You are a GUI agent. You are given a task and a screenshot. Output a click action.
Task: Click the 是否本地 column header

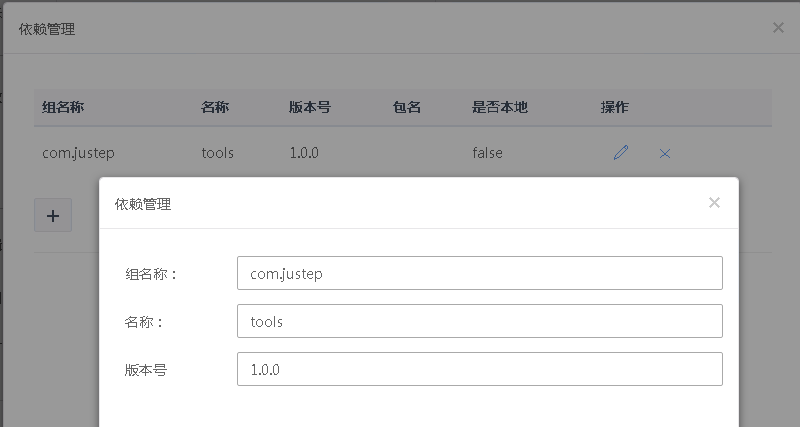(x=499, y=107)
